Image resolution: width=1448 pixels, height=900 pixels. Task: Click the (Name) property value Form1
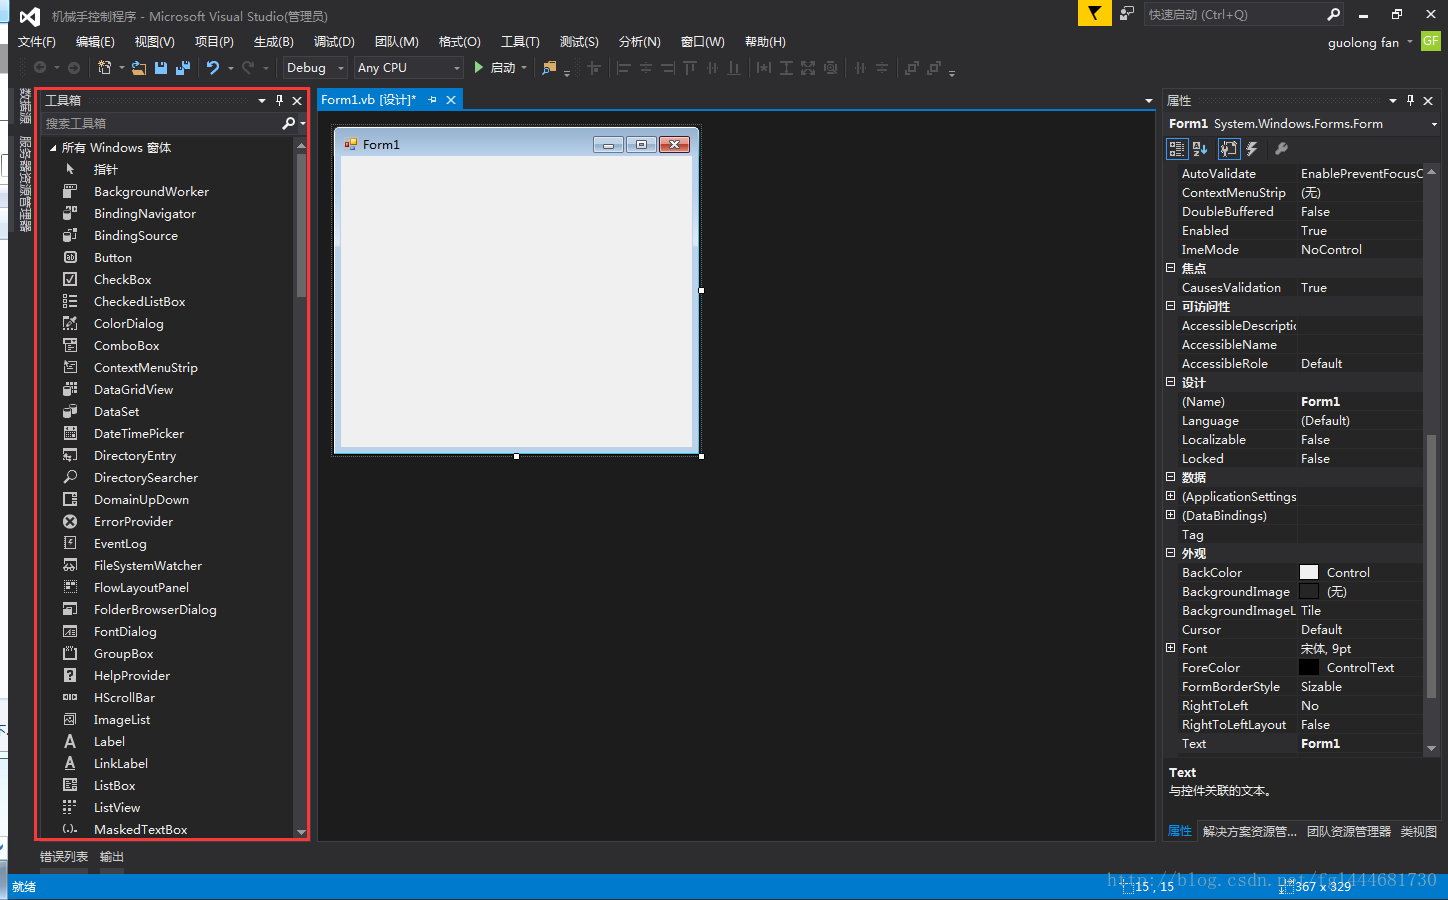[1320, 401]
